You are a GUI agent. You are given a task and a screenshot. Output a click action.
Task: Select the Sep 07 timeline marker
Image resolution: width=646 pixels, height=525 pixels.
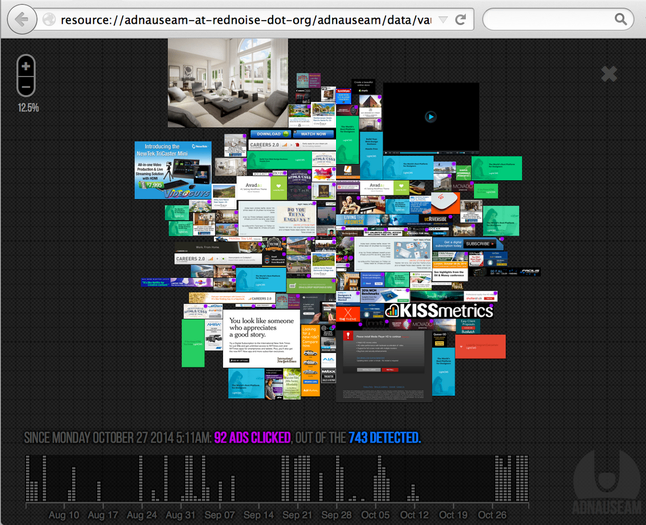(220, 515)
